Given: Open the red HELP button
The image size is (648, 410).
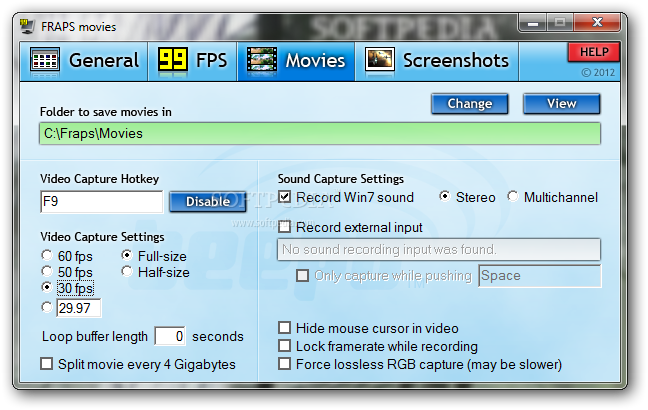Looking at the screenshot, I should (x=594, y=52).
